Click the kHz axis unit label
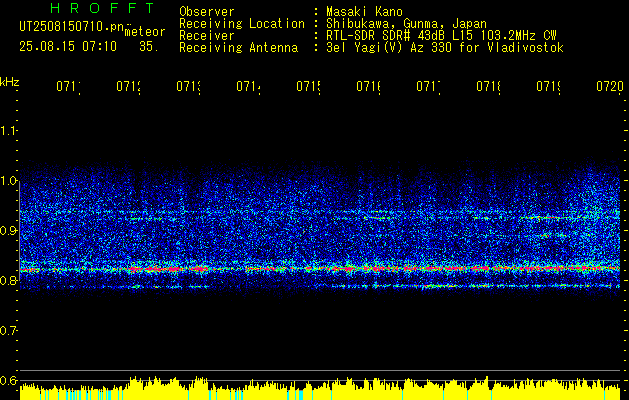The image size is (629, 400). pos(9,82)
